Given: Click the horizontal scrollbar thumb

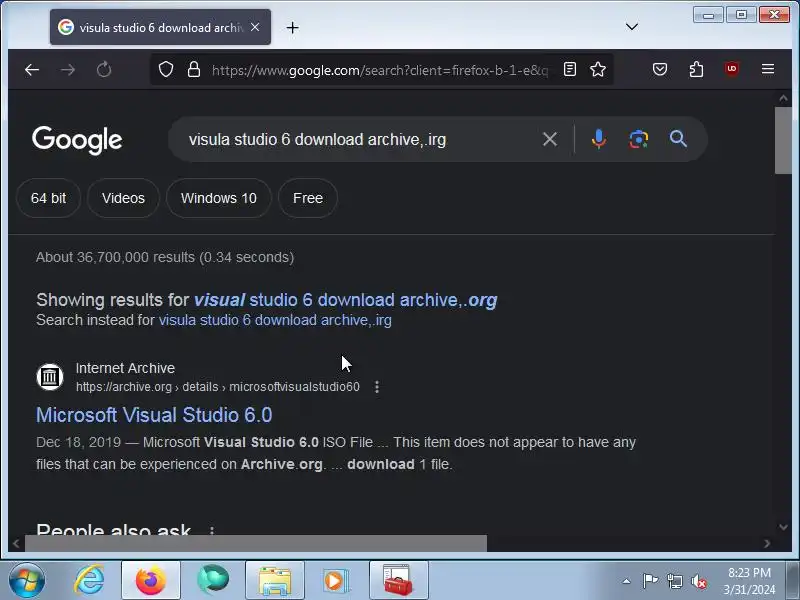Looking at the screenshot, I should 256,543.
